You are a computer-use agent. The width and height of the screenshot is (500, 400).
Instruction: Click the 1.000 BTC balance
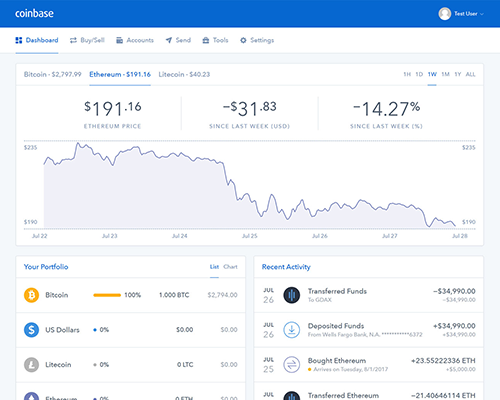pyautogui.click(x=174, y=295)
